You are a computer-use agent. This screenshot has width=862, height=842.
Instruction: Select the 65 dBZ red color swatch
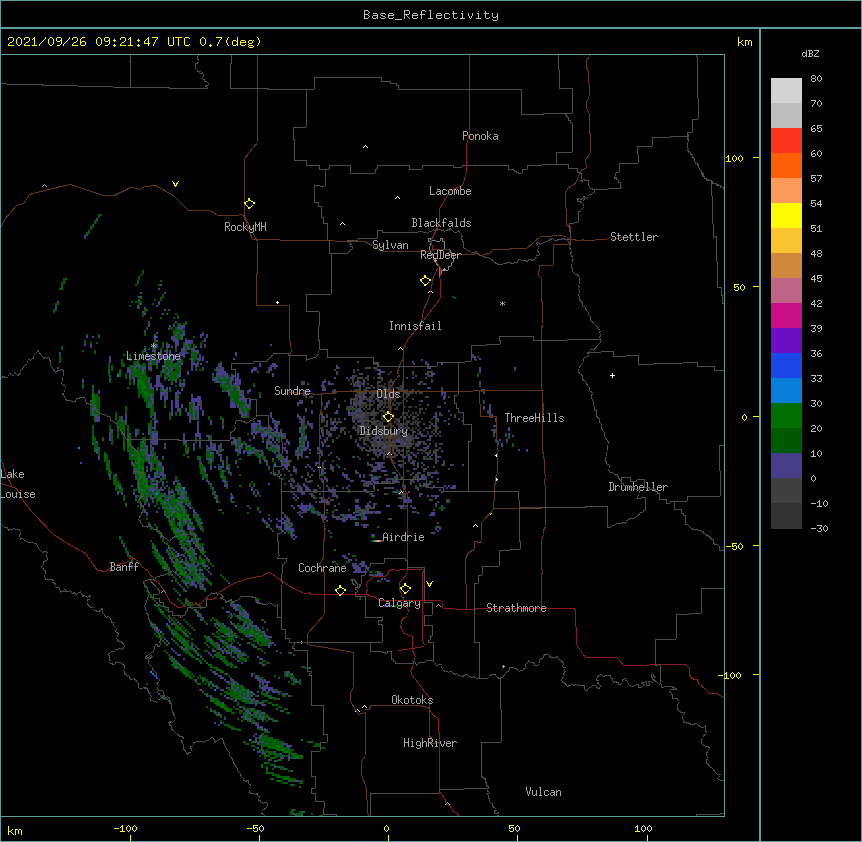point(786,141)
